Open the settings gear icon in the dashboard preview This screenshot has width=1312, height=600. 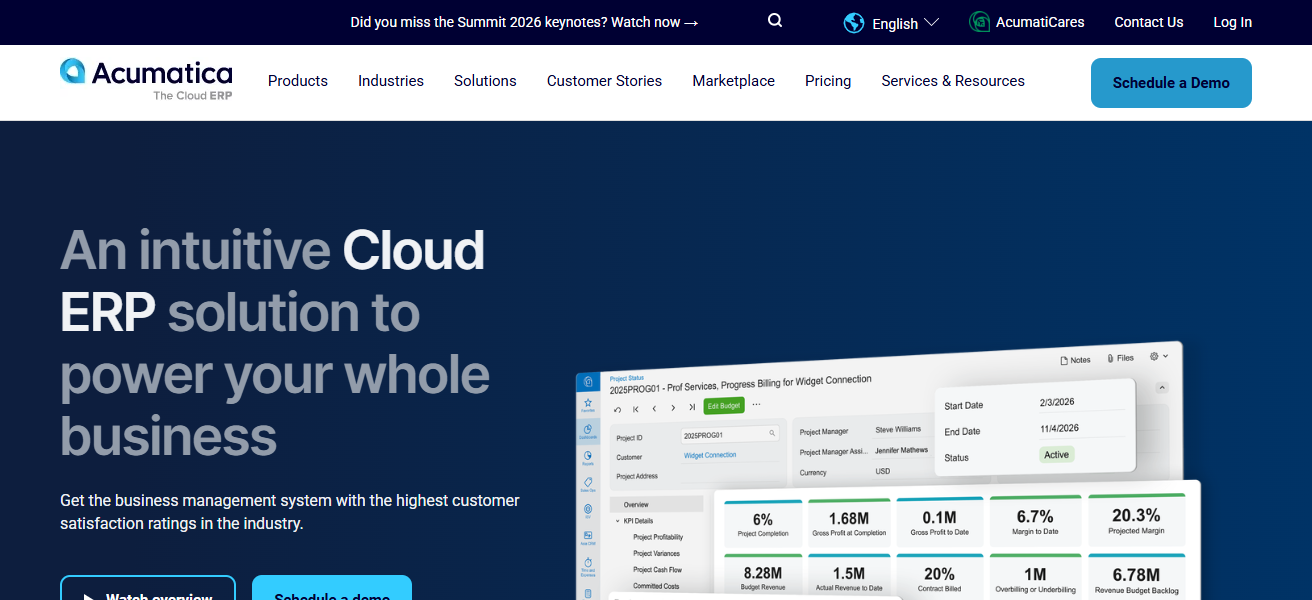click(1153, 356)
